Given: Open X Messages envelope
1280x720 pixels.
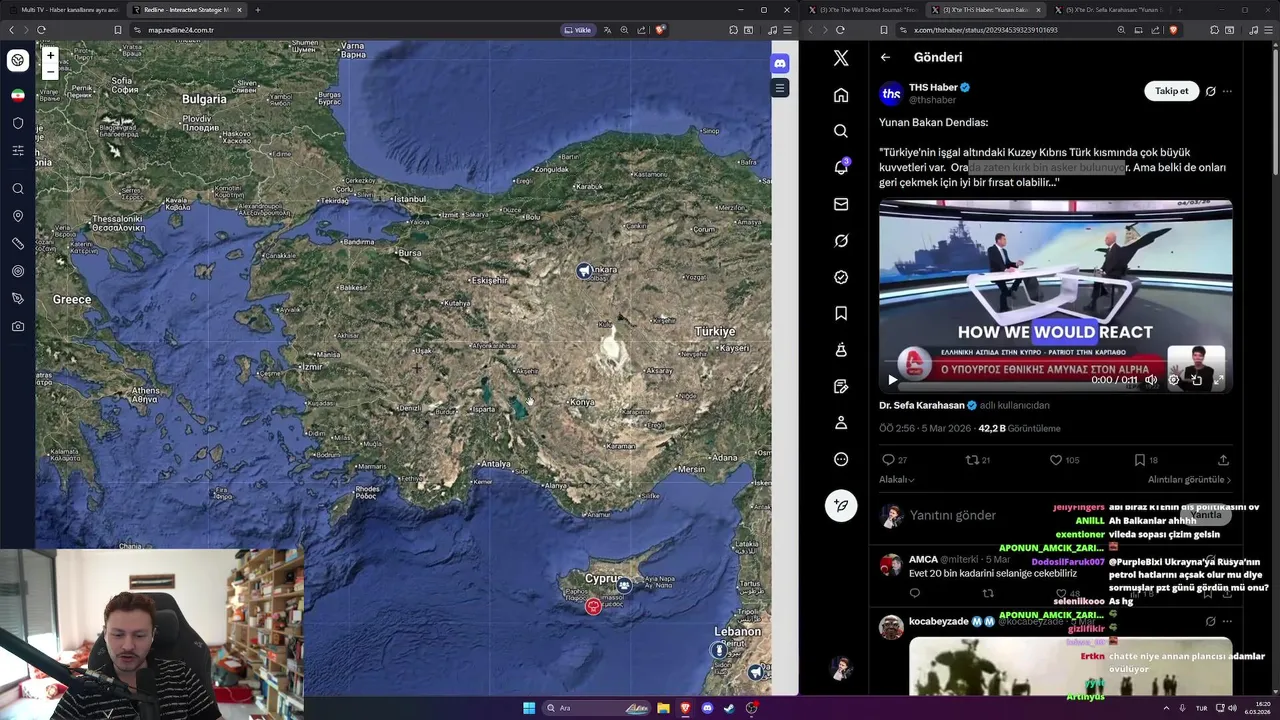Looking at the screenshot, I should coord(841,204).
